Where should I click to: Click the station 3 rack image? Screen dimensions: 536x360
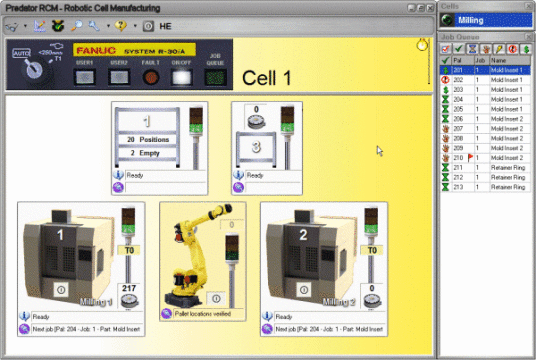tap(256, 149)
